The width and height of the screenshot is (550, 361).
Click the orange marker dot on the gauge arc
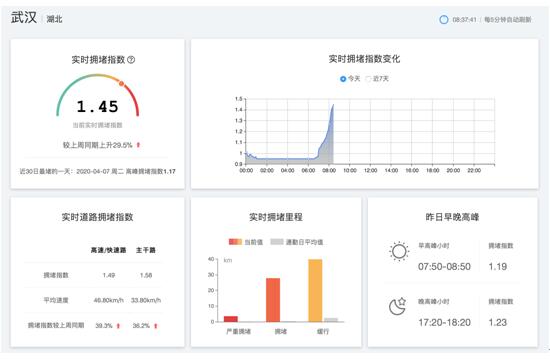pos(121,83)
